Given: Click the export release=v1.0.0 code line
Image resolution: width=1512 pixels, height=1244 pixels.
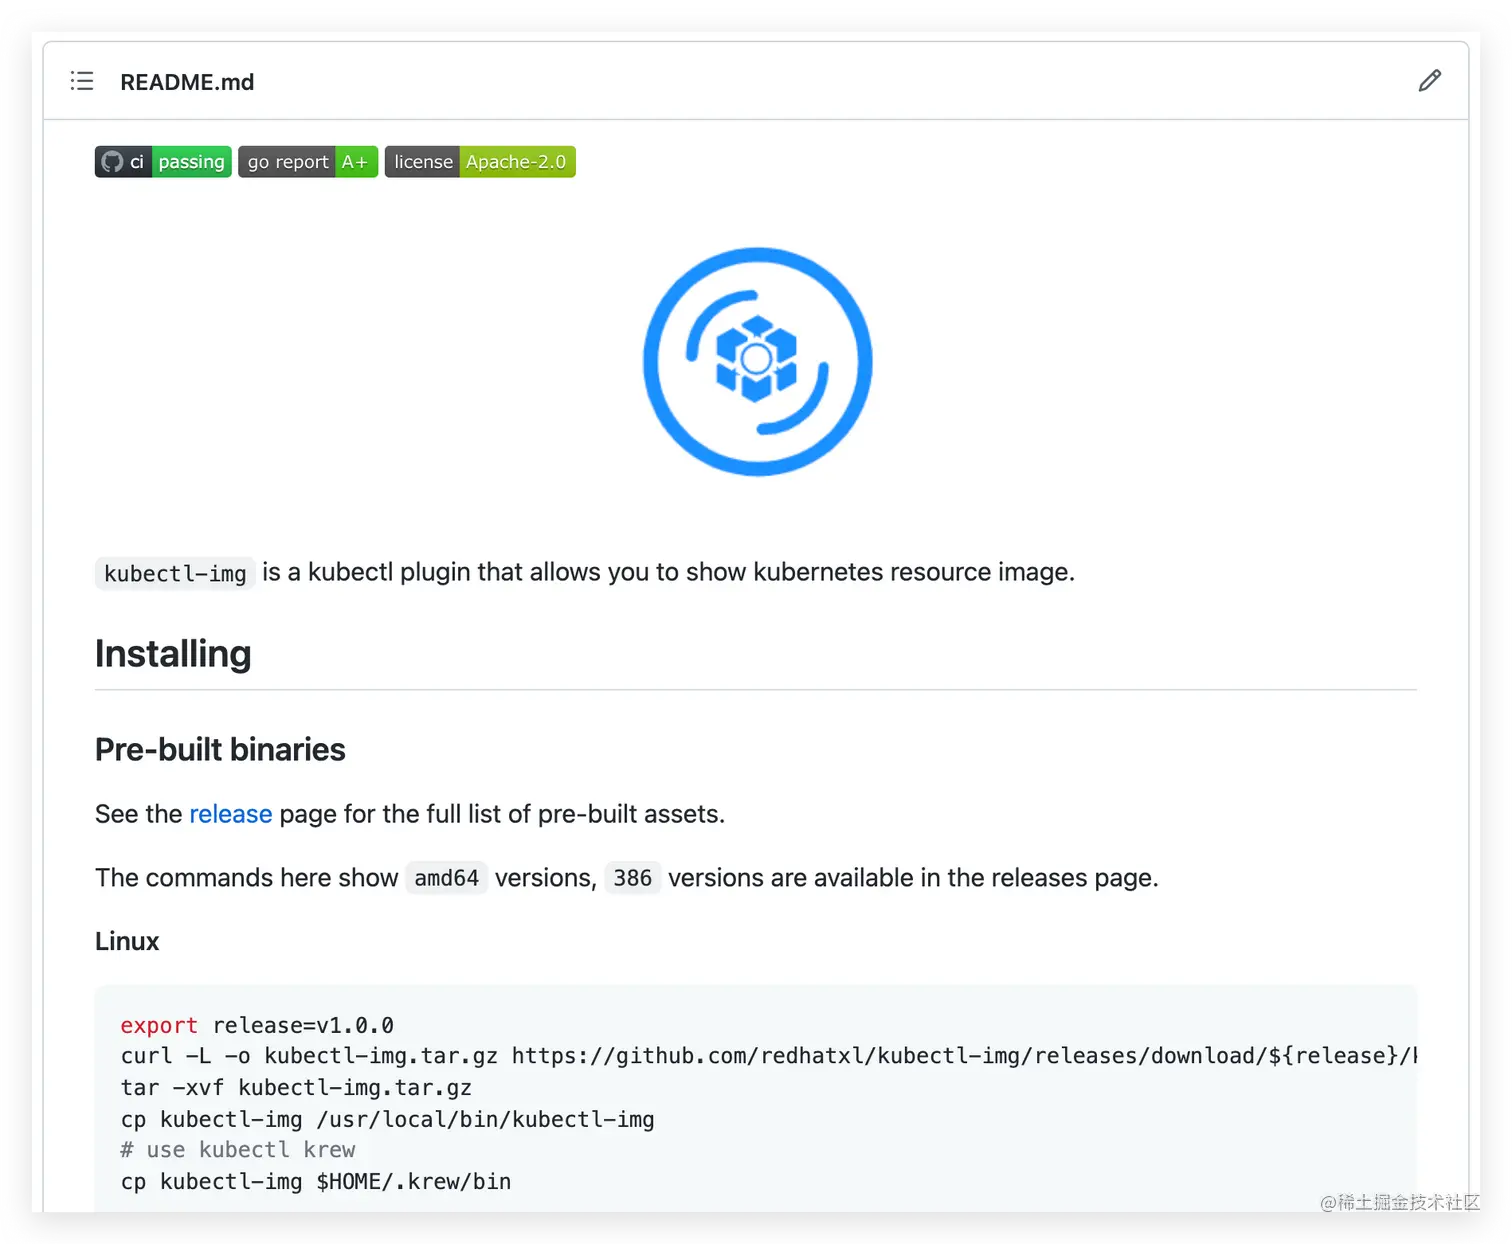Looking at the screenshot, I should (x=257, y=1025).
